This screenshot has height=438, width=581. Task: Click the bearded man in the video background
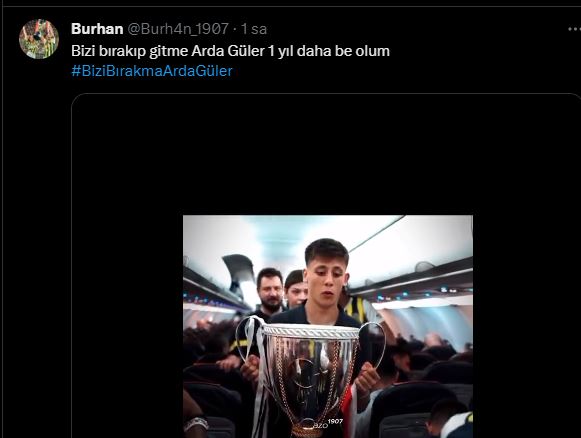270,289
